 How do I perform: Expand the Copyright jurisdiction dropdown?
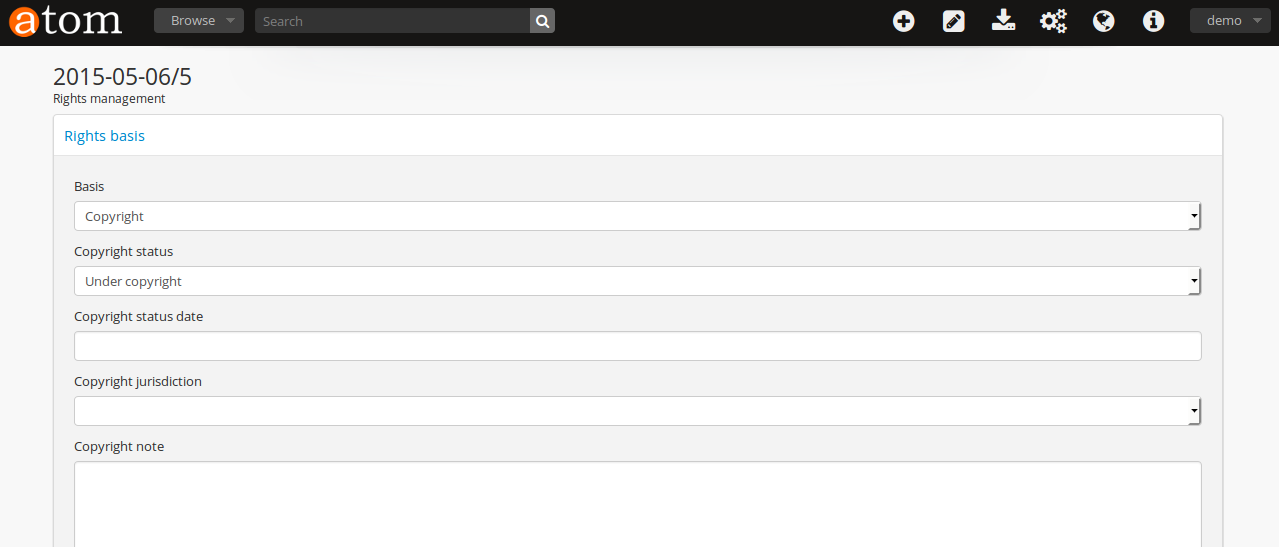click(x=637, y=411)
